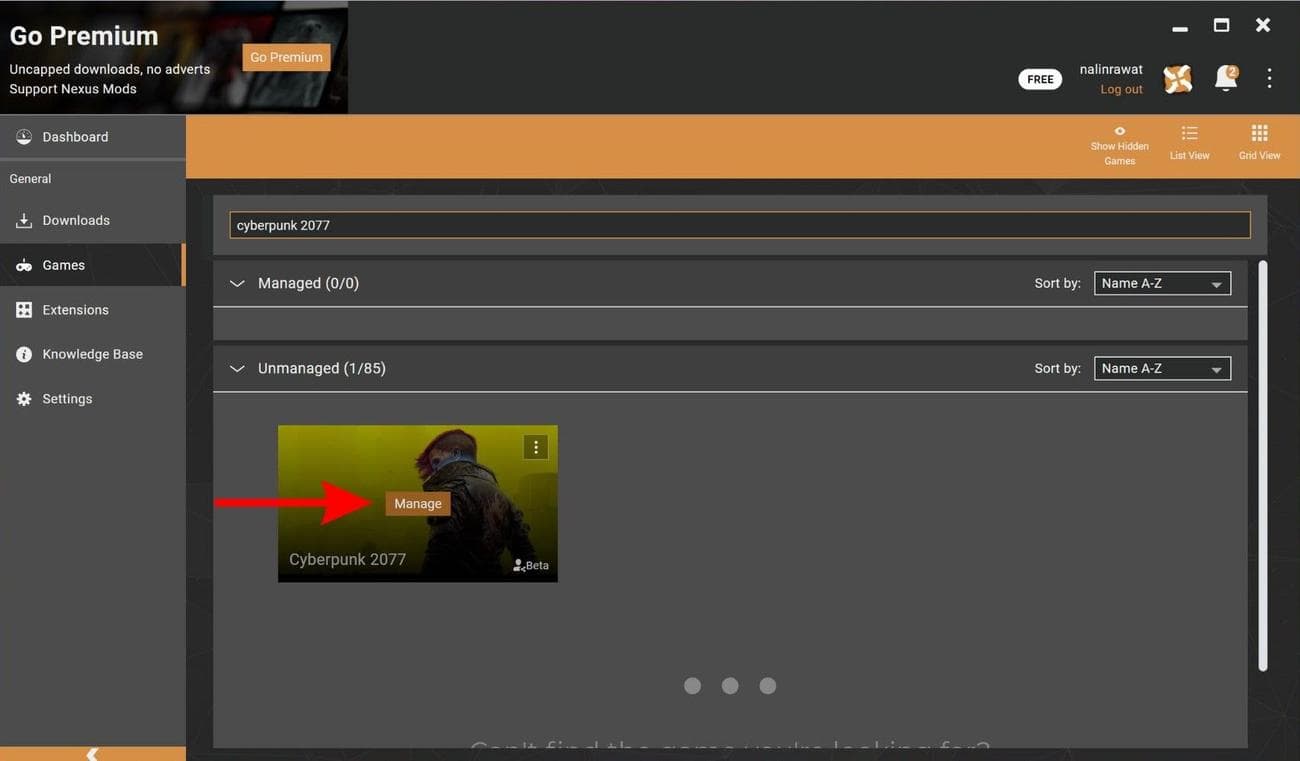The image size is (1300, 761).
Task: Collapse the left sidebar with the chevron
Action: [x=92, y=753]
